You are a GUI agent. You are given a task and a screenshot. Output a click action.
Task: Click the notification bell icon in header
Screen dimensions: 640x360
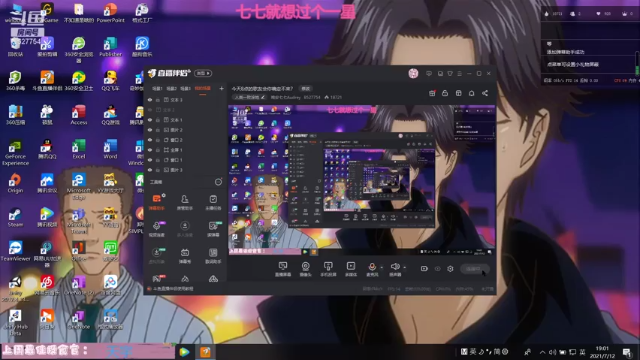[x=471, y=93]
